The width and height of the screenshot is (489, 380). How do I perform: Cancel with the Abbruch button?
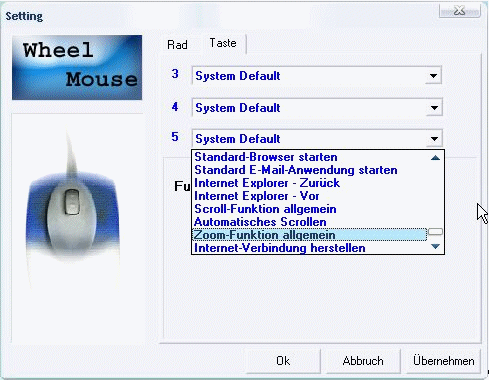click(x=363, y=361)
